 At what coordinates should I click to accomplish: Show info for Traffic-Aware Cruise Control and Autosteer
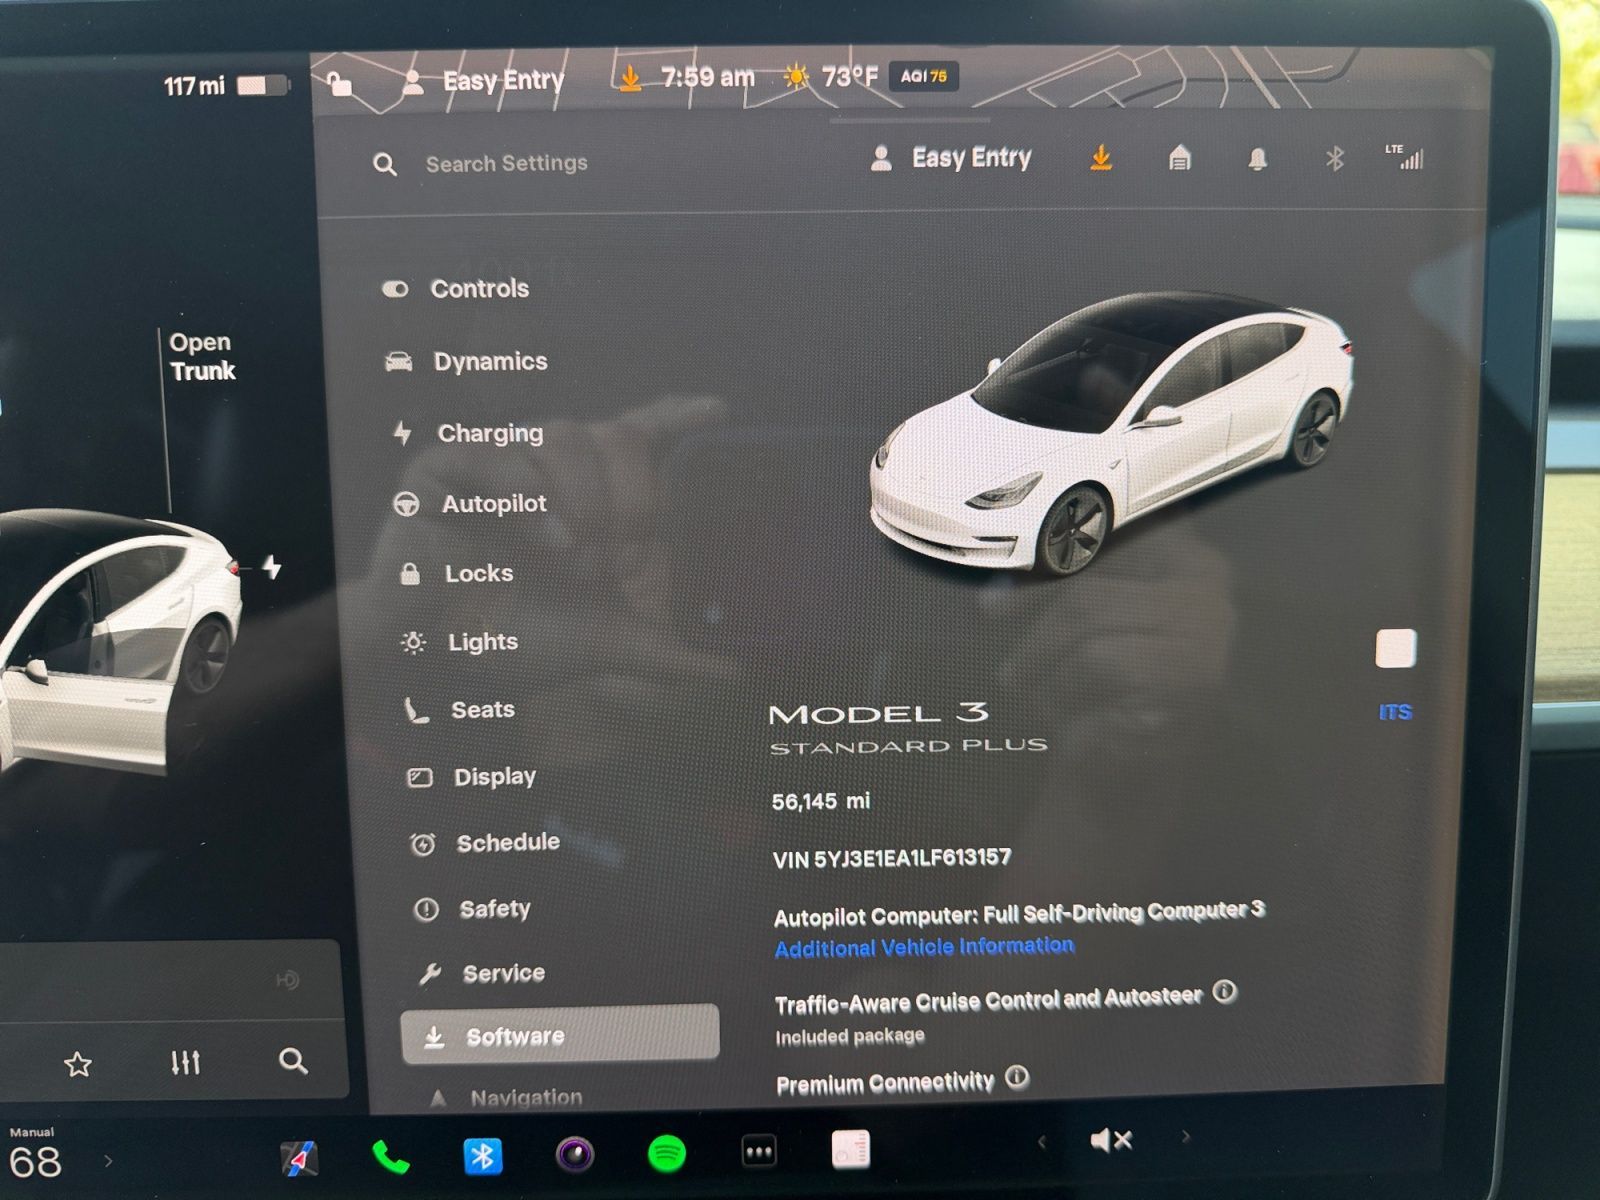tap(1225, 992)
